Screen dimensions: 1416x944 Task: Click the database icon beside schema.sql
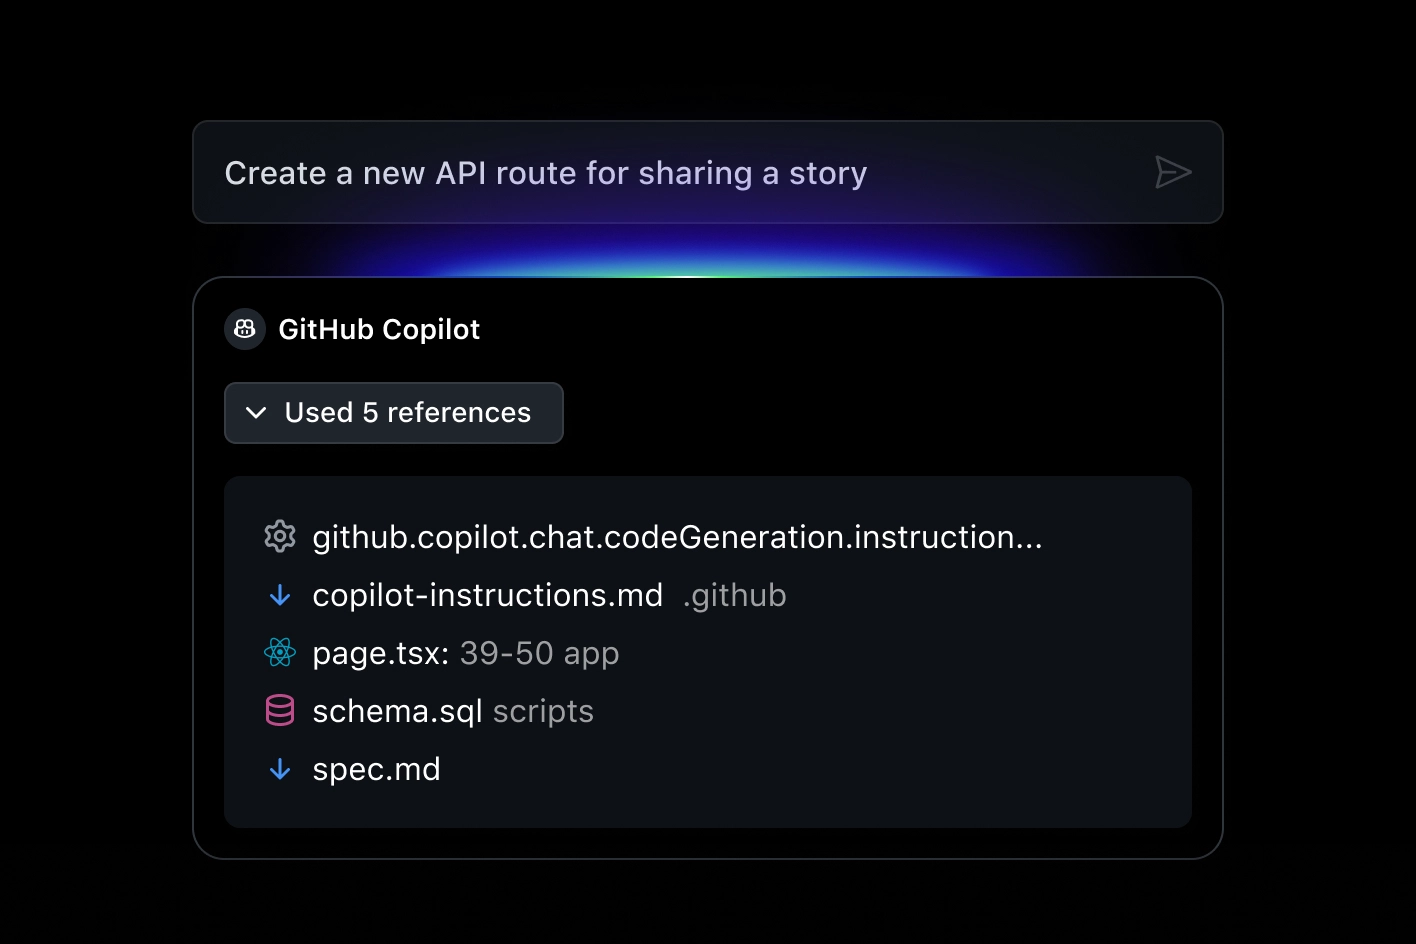tap(280, 710)
